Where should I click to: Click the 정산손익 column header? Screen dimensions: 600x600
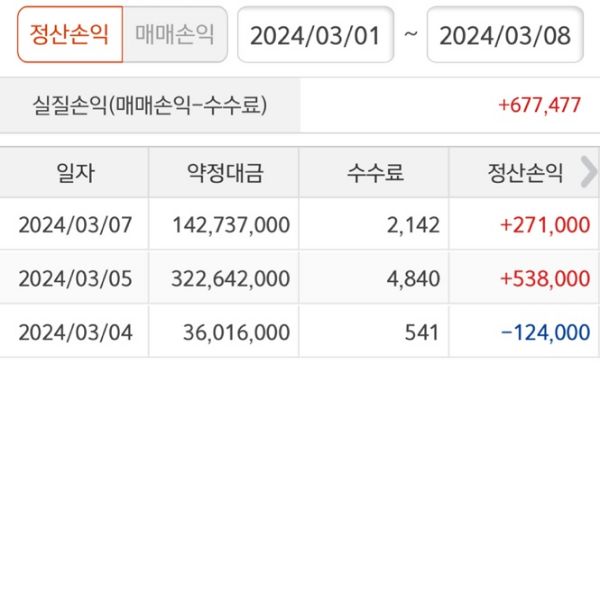[x=520, y=173]
